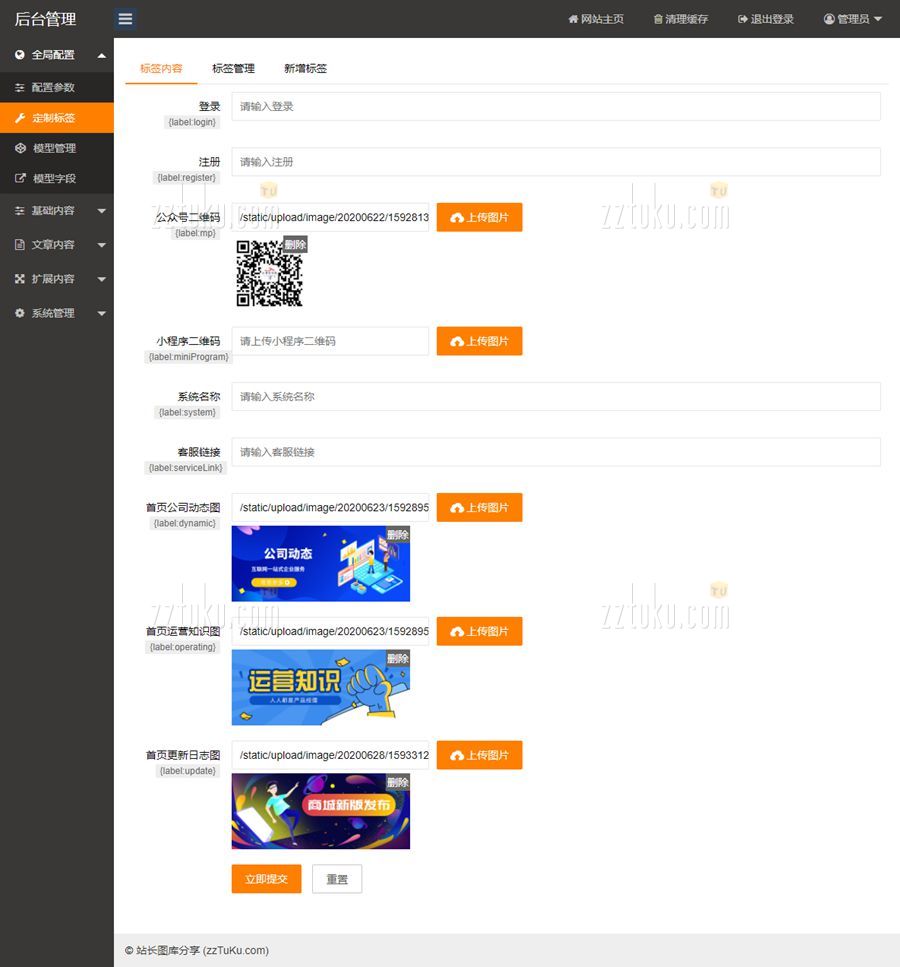Image resolution: width=900 pixels, height=967 pixels.
Task: Click the 重置 reset button
Action: coord(337,879)
